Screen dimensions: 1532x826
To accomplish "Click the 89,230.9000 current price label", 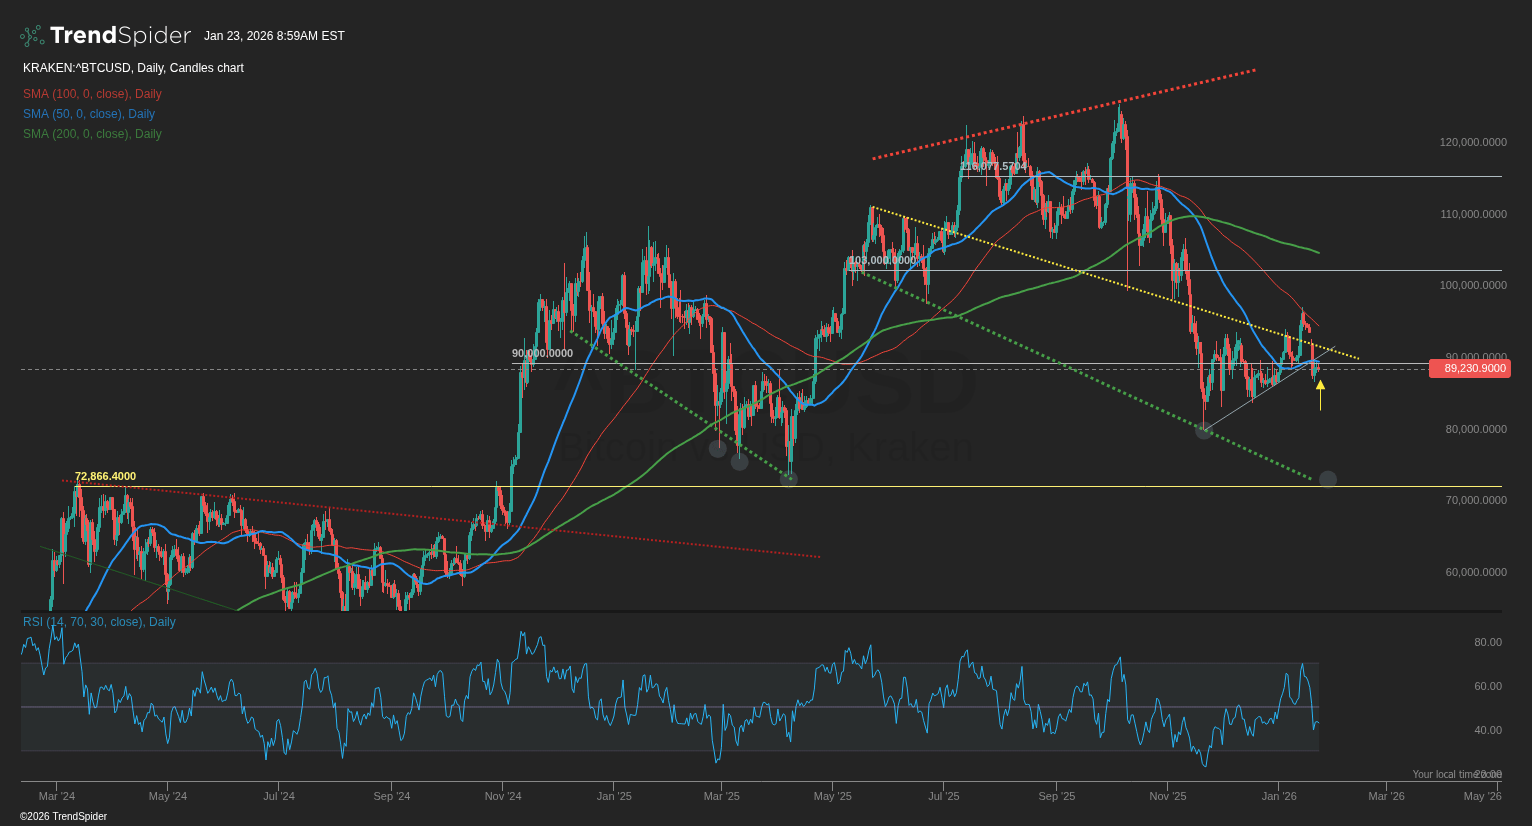I will pyautogui.click(x=1468, y=368).
